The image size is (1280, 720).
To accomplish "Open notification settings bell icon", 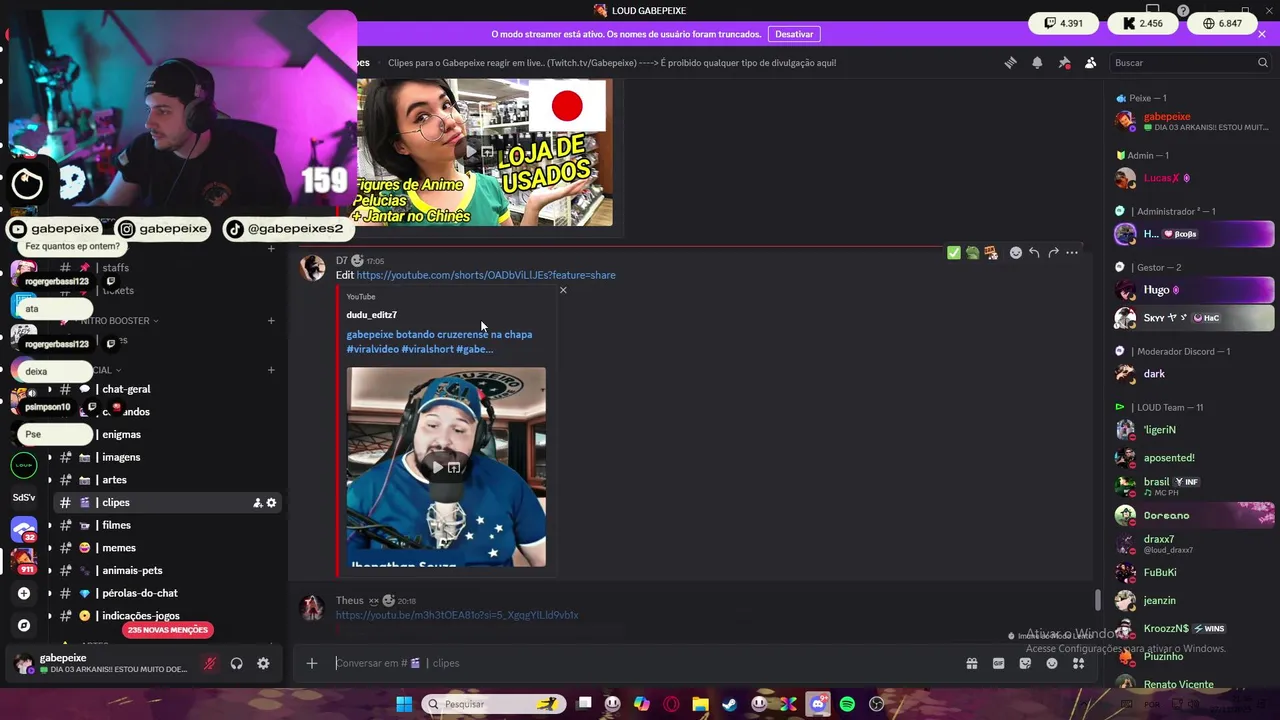I will 1037,62.
